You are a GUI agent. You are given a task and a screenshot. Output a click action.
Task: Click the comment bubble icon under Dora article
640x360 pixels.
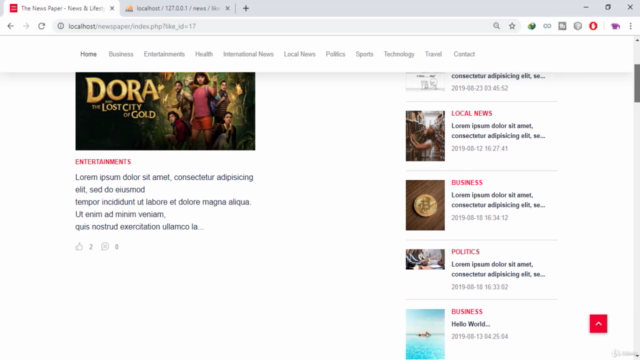click(x=105, y=246)
